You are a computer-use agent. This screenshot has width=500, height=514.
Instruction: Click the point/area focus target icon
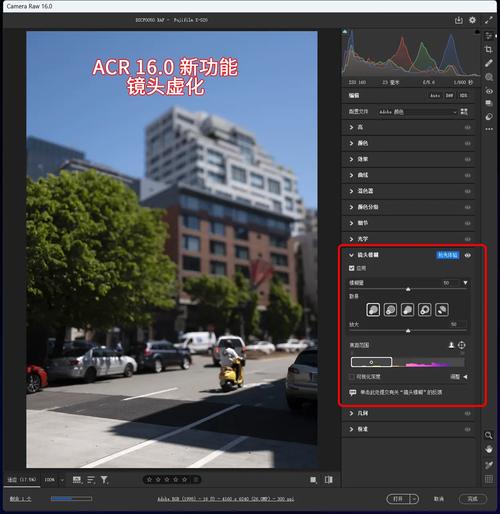tap(462, 345)
